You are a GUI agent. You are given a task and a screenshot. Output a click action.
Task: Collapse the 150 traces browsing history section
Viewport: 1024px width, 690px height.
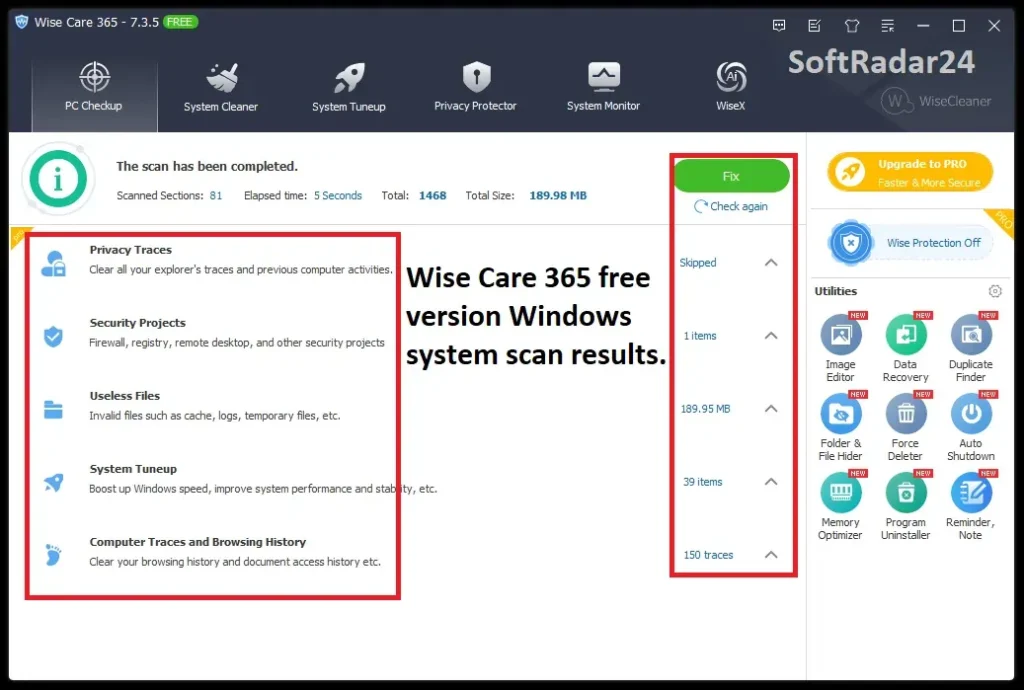click(x=771, y=555)
